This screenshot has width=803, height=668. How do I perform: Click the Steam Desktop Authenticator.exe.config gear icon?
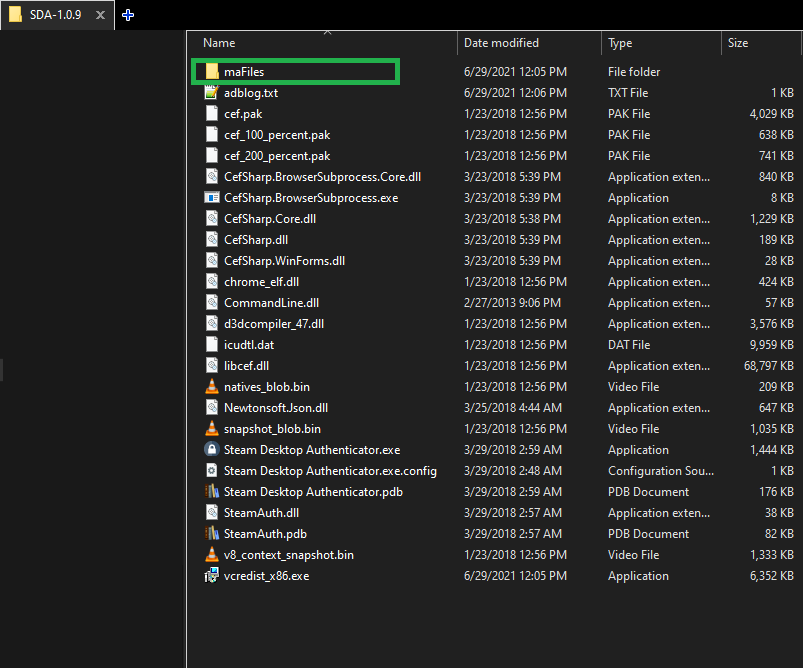[x=212, y=471]
